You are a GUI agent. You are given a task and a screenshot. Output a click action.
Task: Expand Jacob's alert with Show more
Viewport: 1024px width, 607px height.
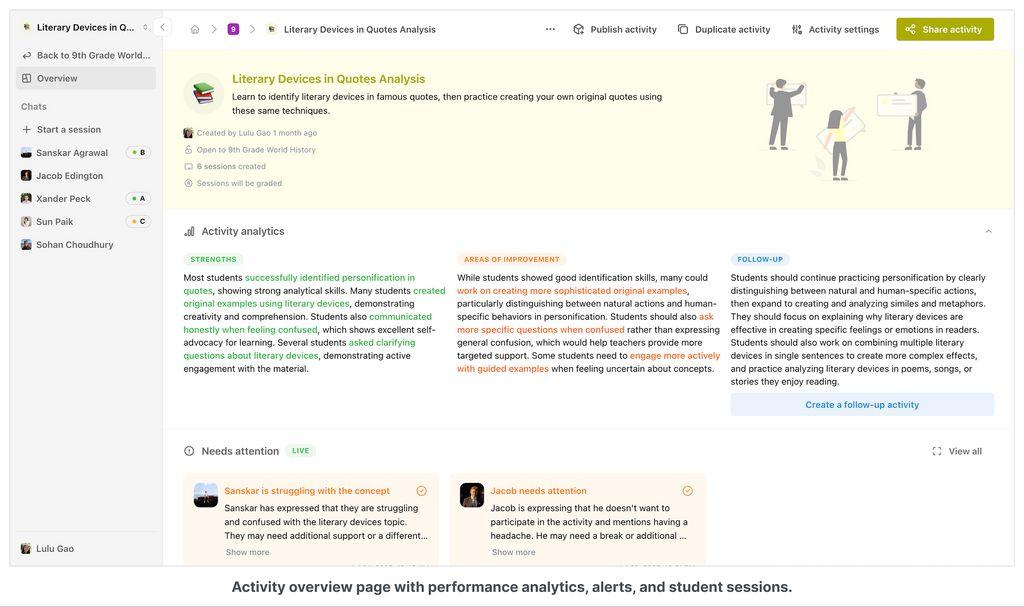(513, 552)
